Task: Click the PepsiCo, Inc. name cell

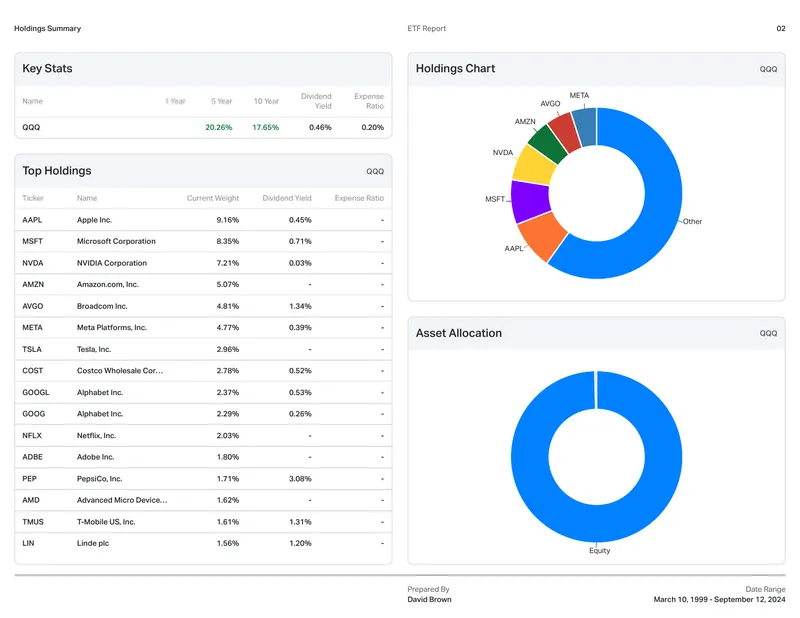Action: coord(99,479)
